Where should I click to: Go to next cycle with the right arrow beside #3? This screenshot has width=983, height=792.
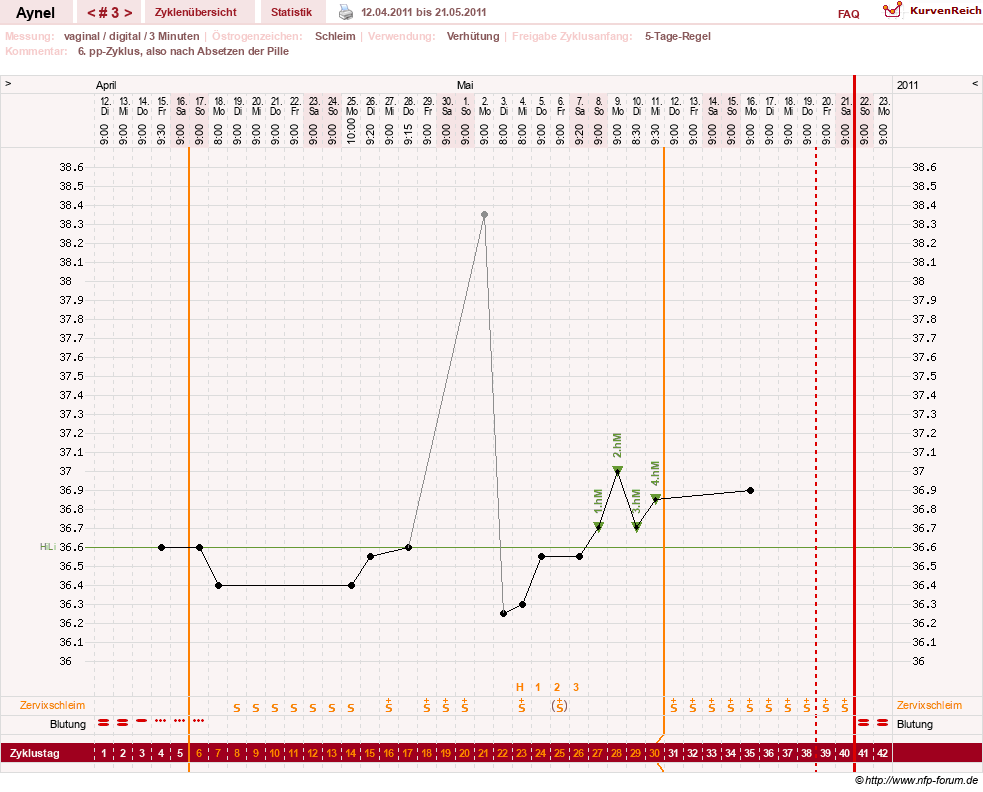[128, 13]
